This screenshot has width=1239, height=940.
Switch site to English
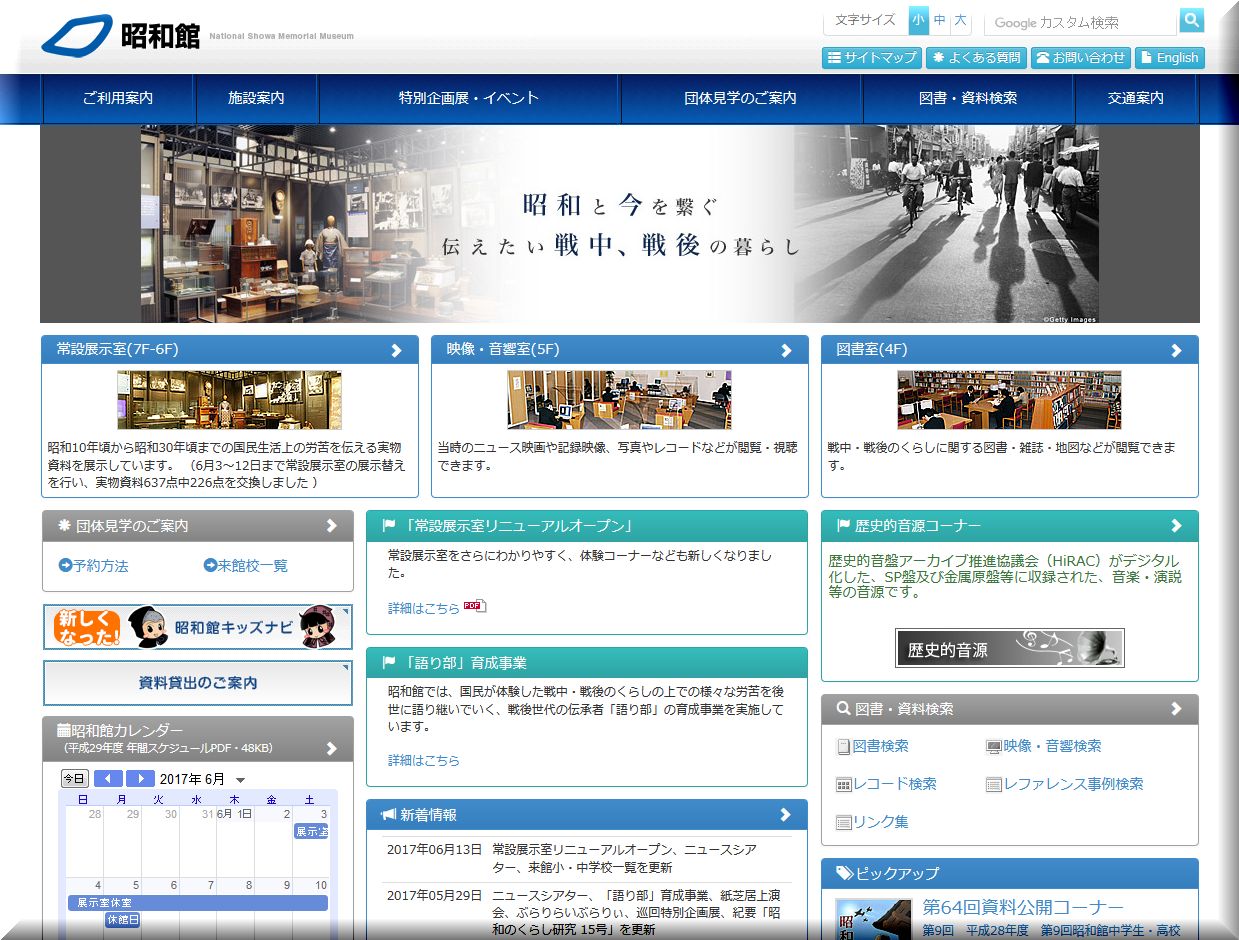tap(1170, 58)
